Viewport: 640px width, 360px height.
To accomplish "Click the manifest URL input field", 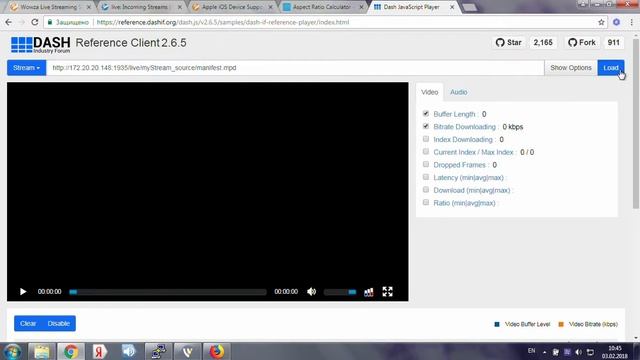I will [x=295, y=68].
